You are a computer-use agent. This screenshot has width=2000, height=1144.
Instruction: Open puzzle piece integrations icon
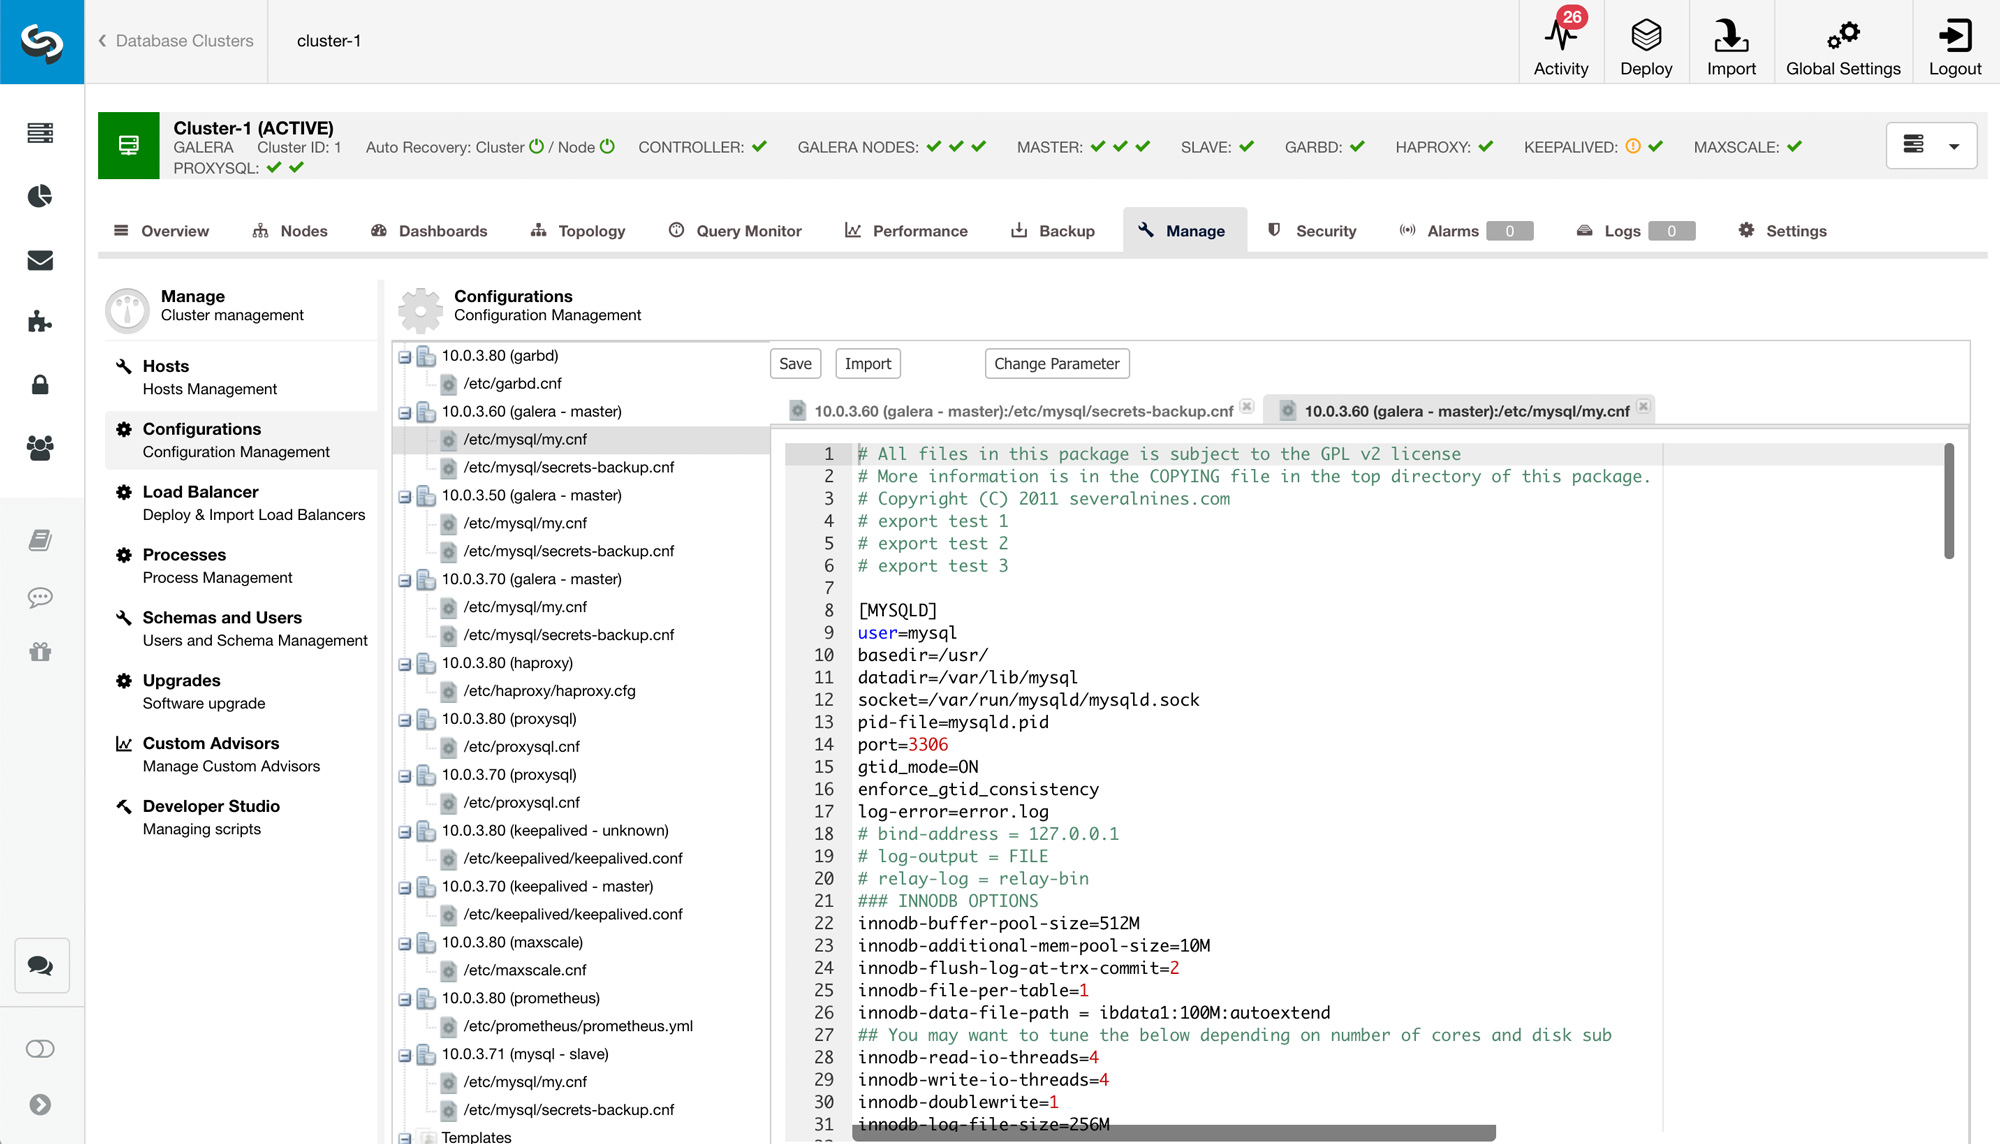click(40, 322)
